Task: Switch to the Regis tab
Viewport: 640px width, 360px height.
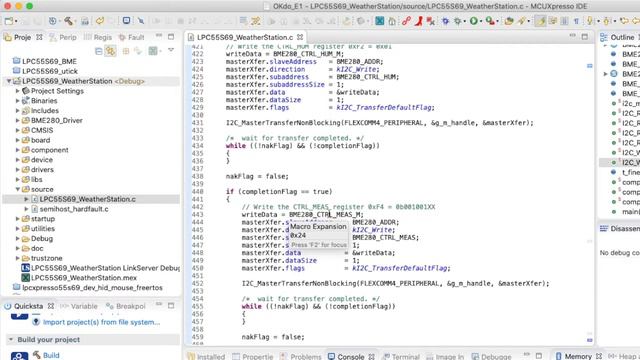Action: coord(98,37)
